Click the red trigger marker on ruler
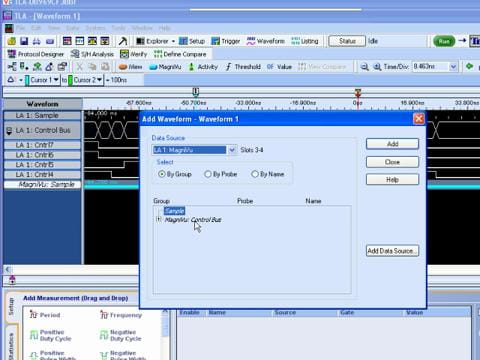480x360 pixels. 358,93
